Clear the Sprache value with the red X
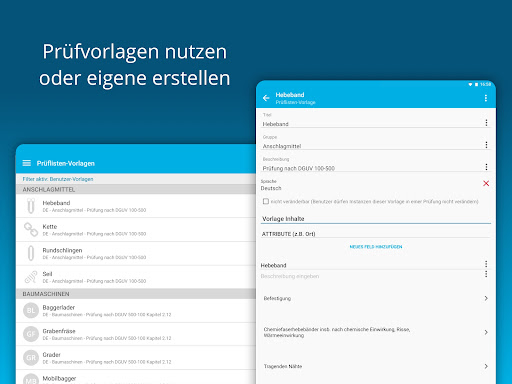This screenshot has height=384, width=512. 486,183
